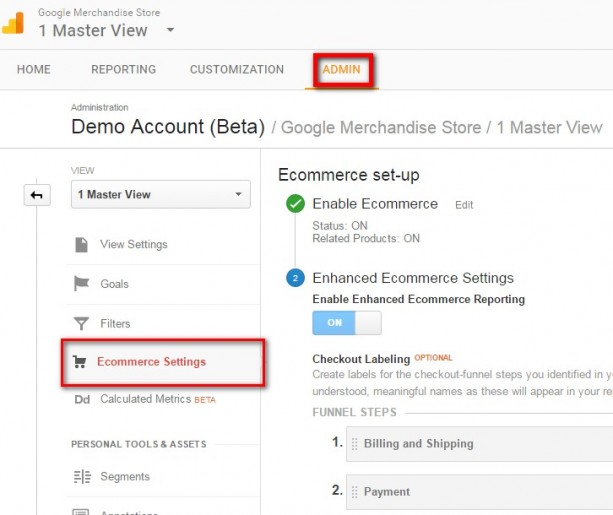613x515 pixels.
Task: Click the green checkmark Enable Ecommerce step icon
Action: (295, 204)
